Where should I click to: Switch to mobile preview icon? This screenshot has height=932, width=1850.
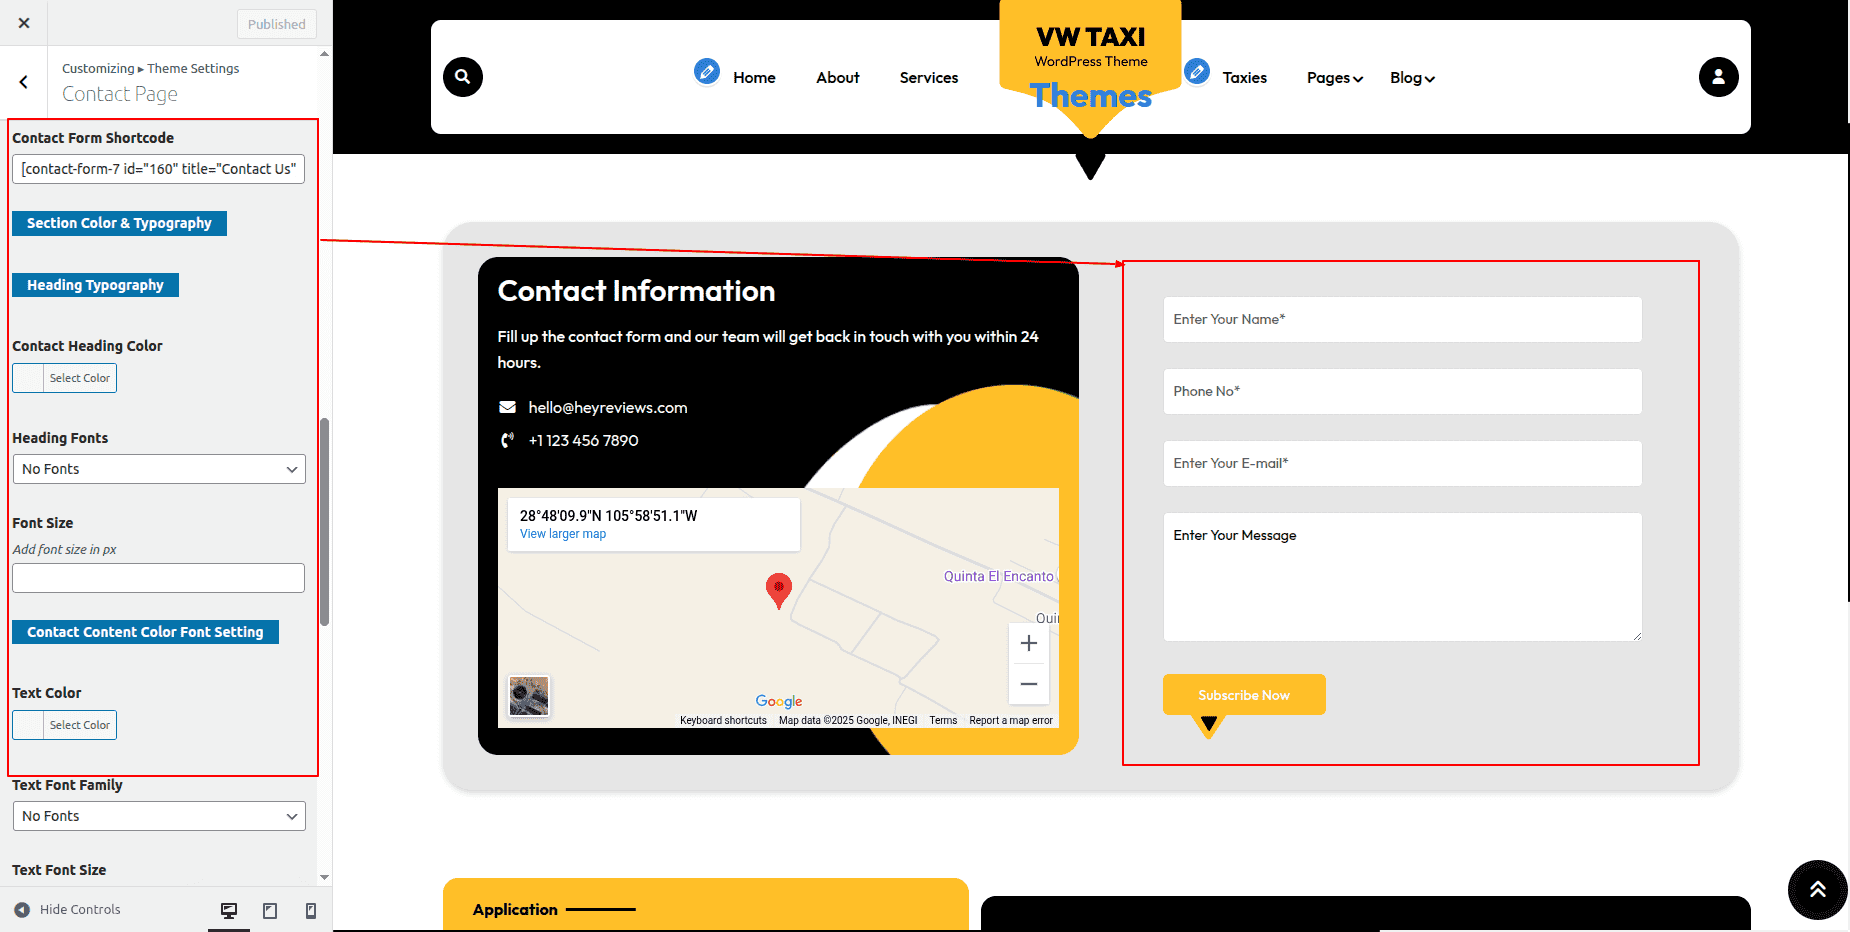point(311,910)
